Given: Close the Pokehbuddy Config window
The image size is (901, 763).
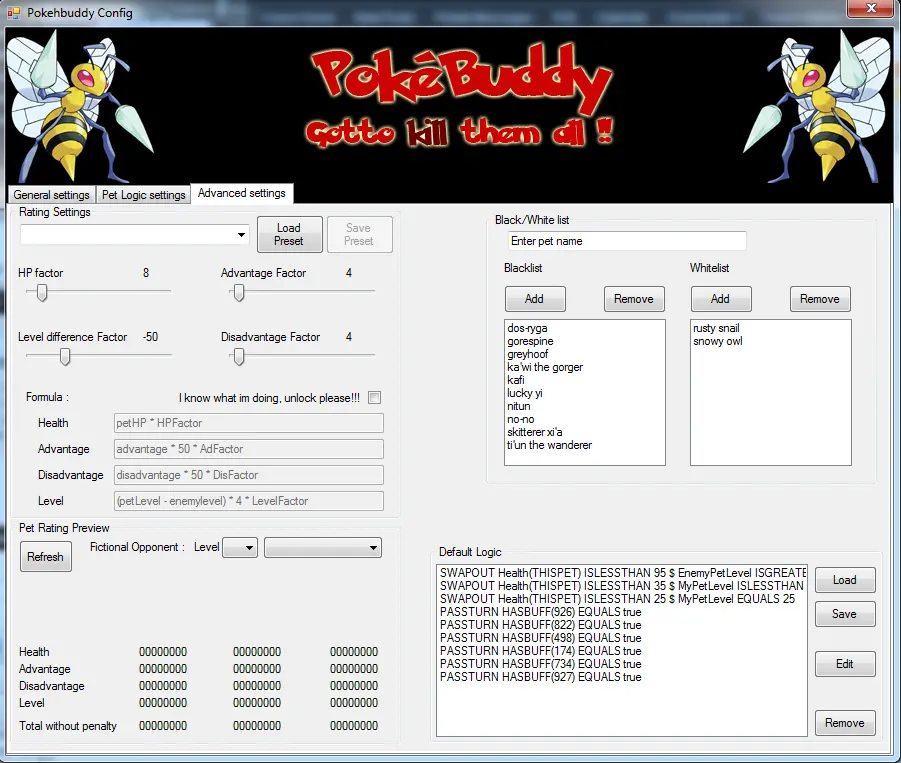Looking at the screenshot, I should (x=871, y=8).
